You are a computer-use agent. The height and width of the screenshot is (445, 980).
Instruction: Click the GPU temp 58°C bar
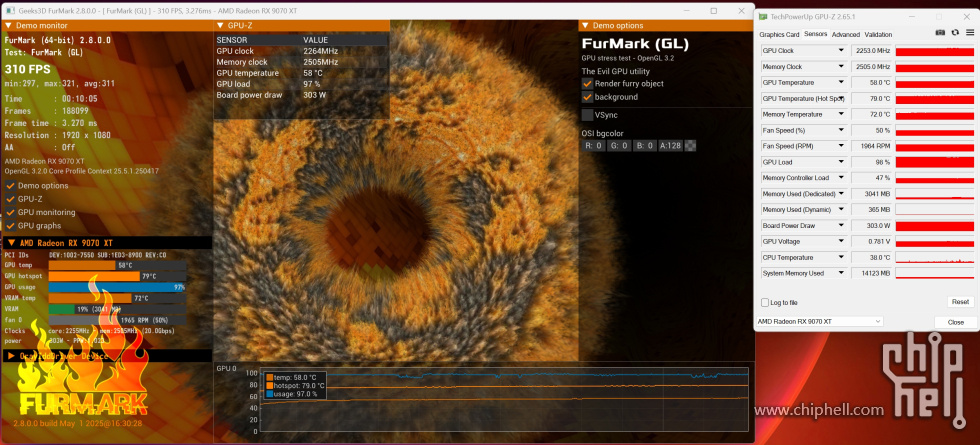coord(118,265)
